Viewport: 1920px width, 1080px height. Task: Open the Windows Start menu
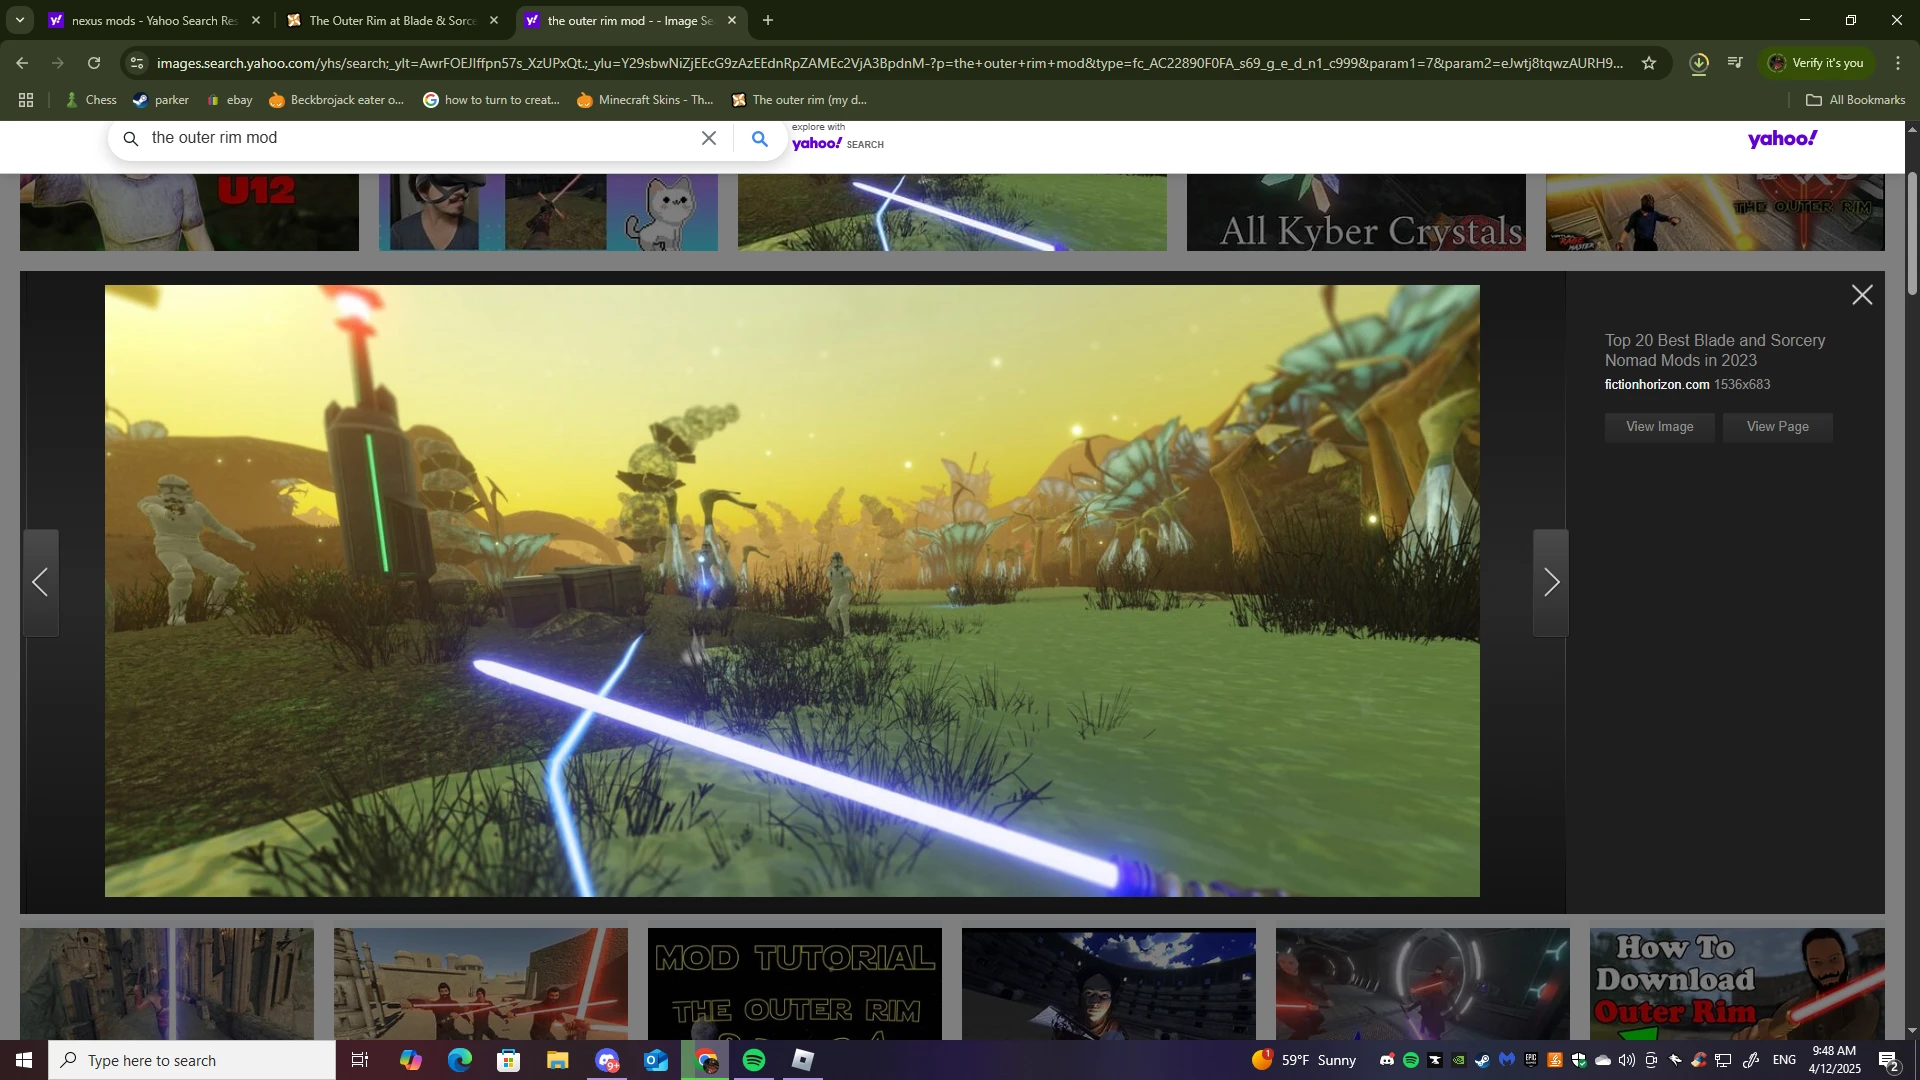tap(24, 1060)
